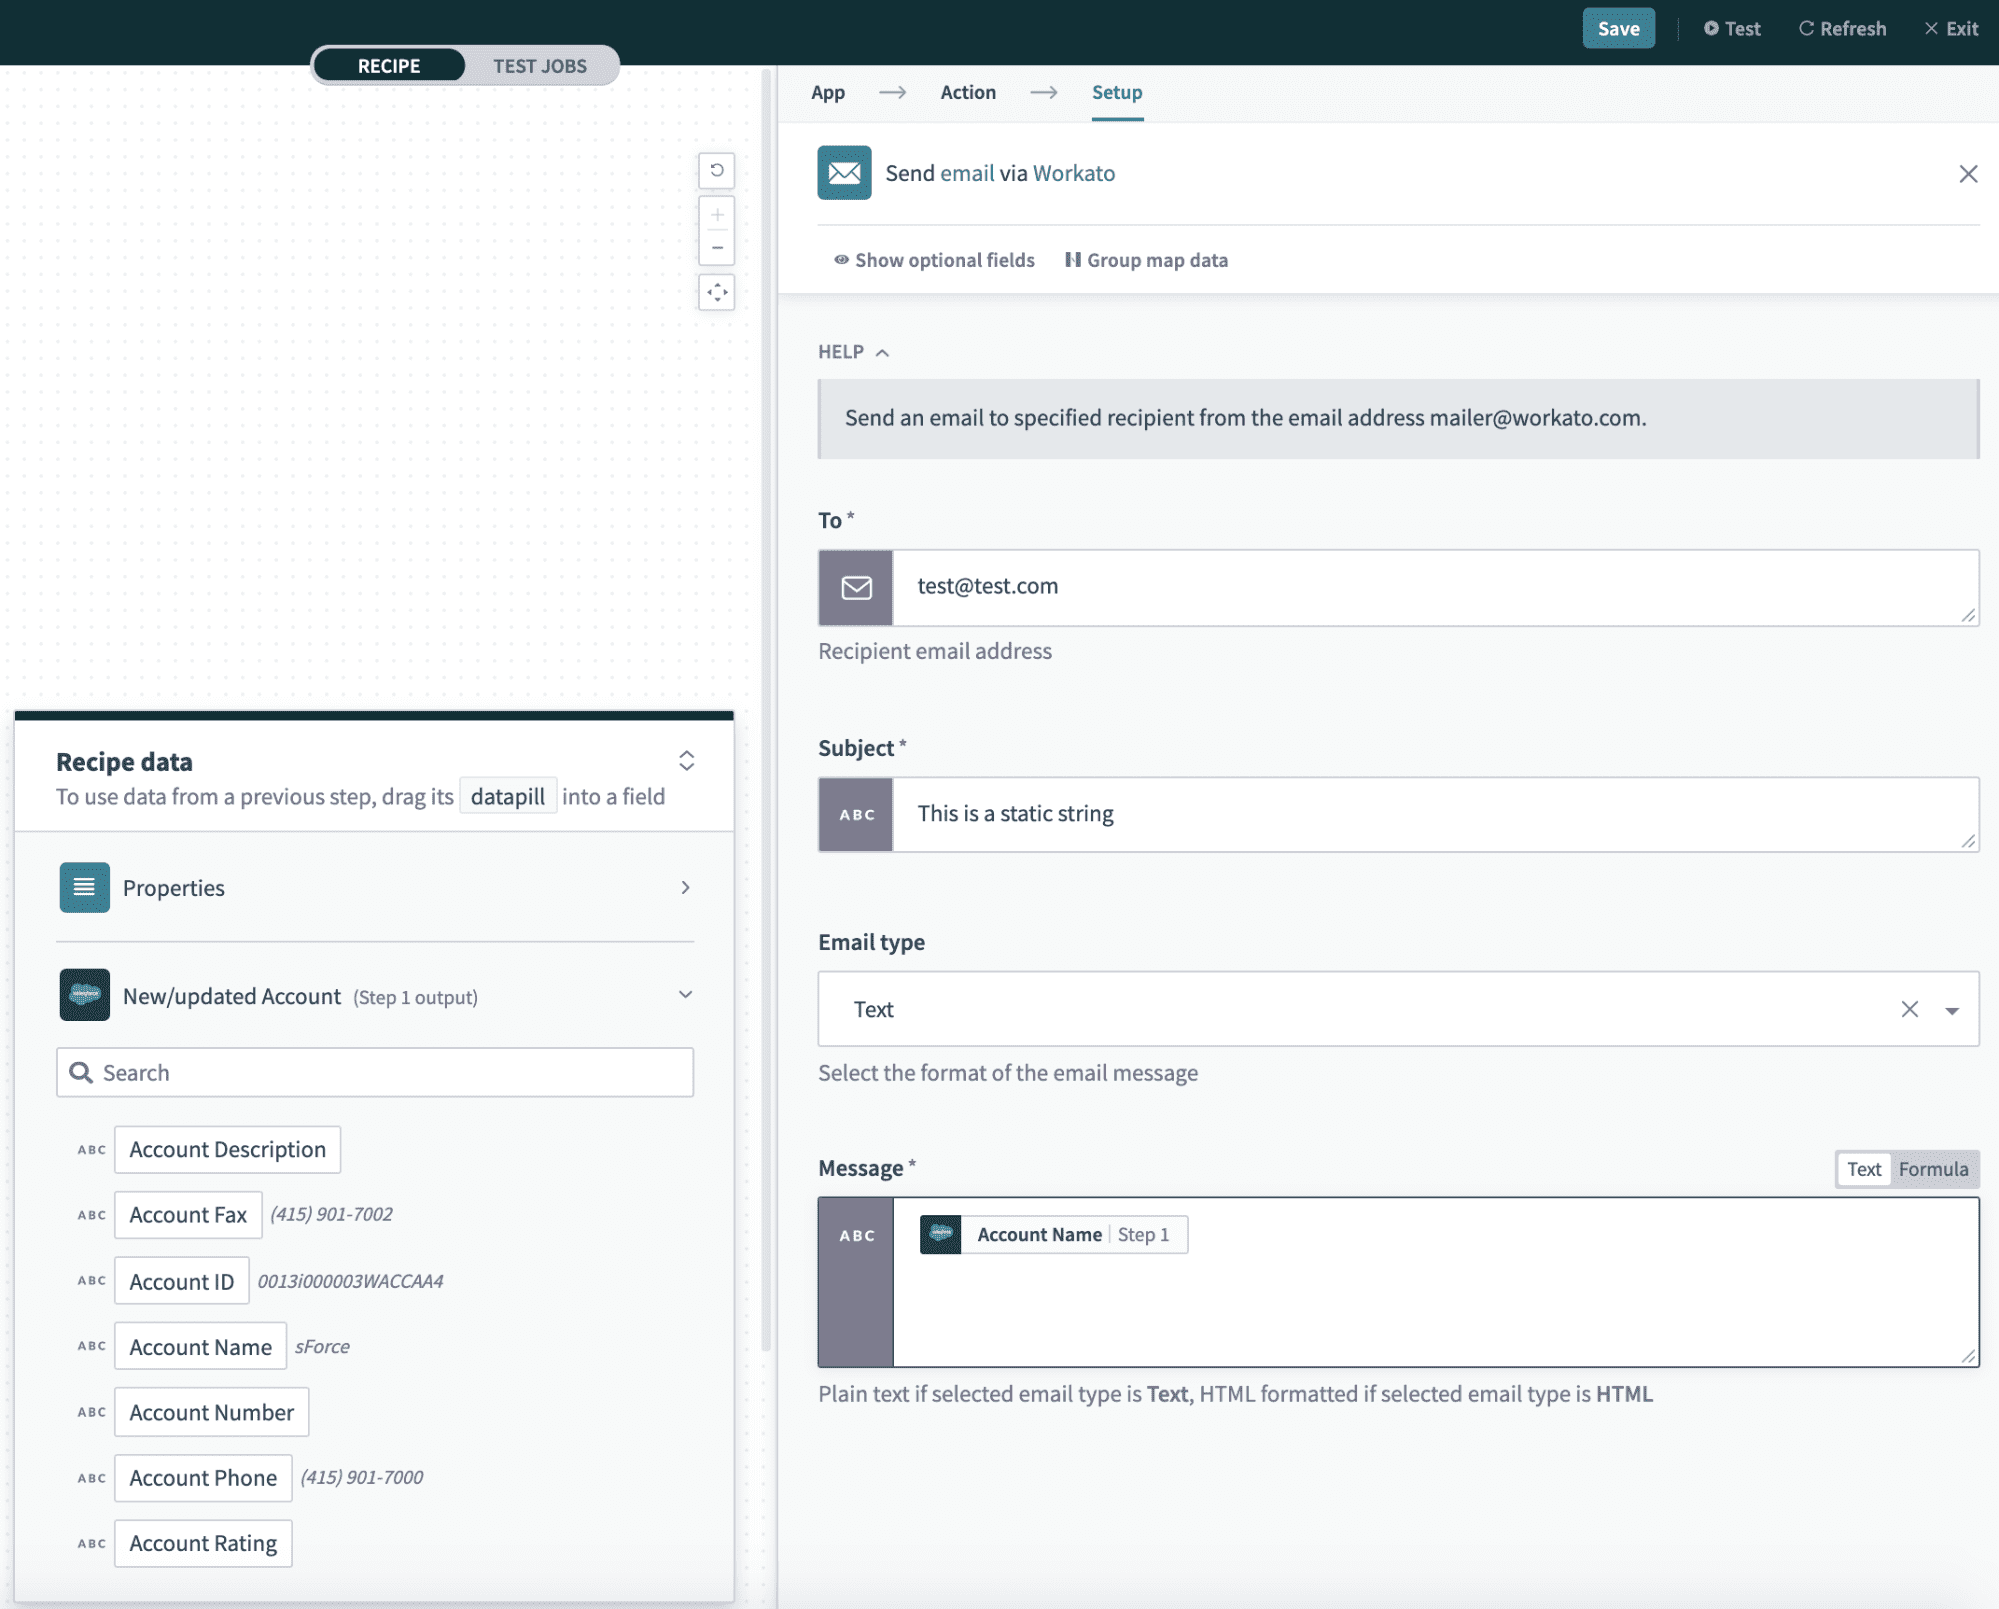Switch to Text mode in Message field
Viewport: 1999px width, 1609px height.
click(1863, 1169)
